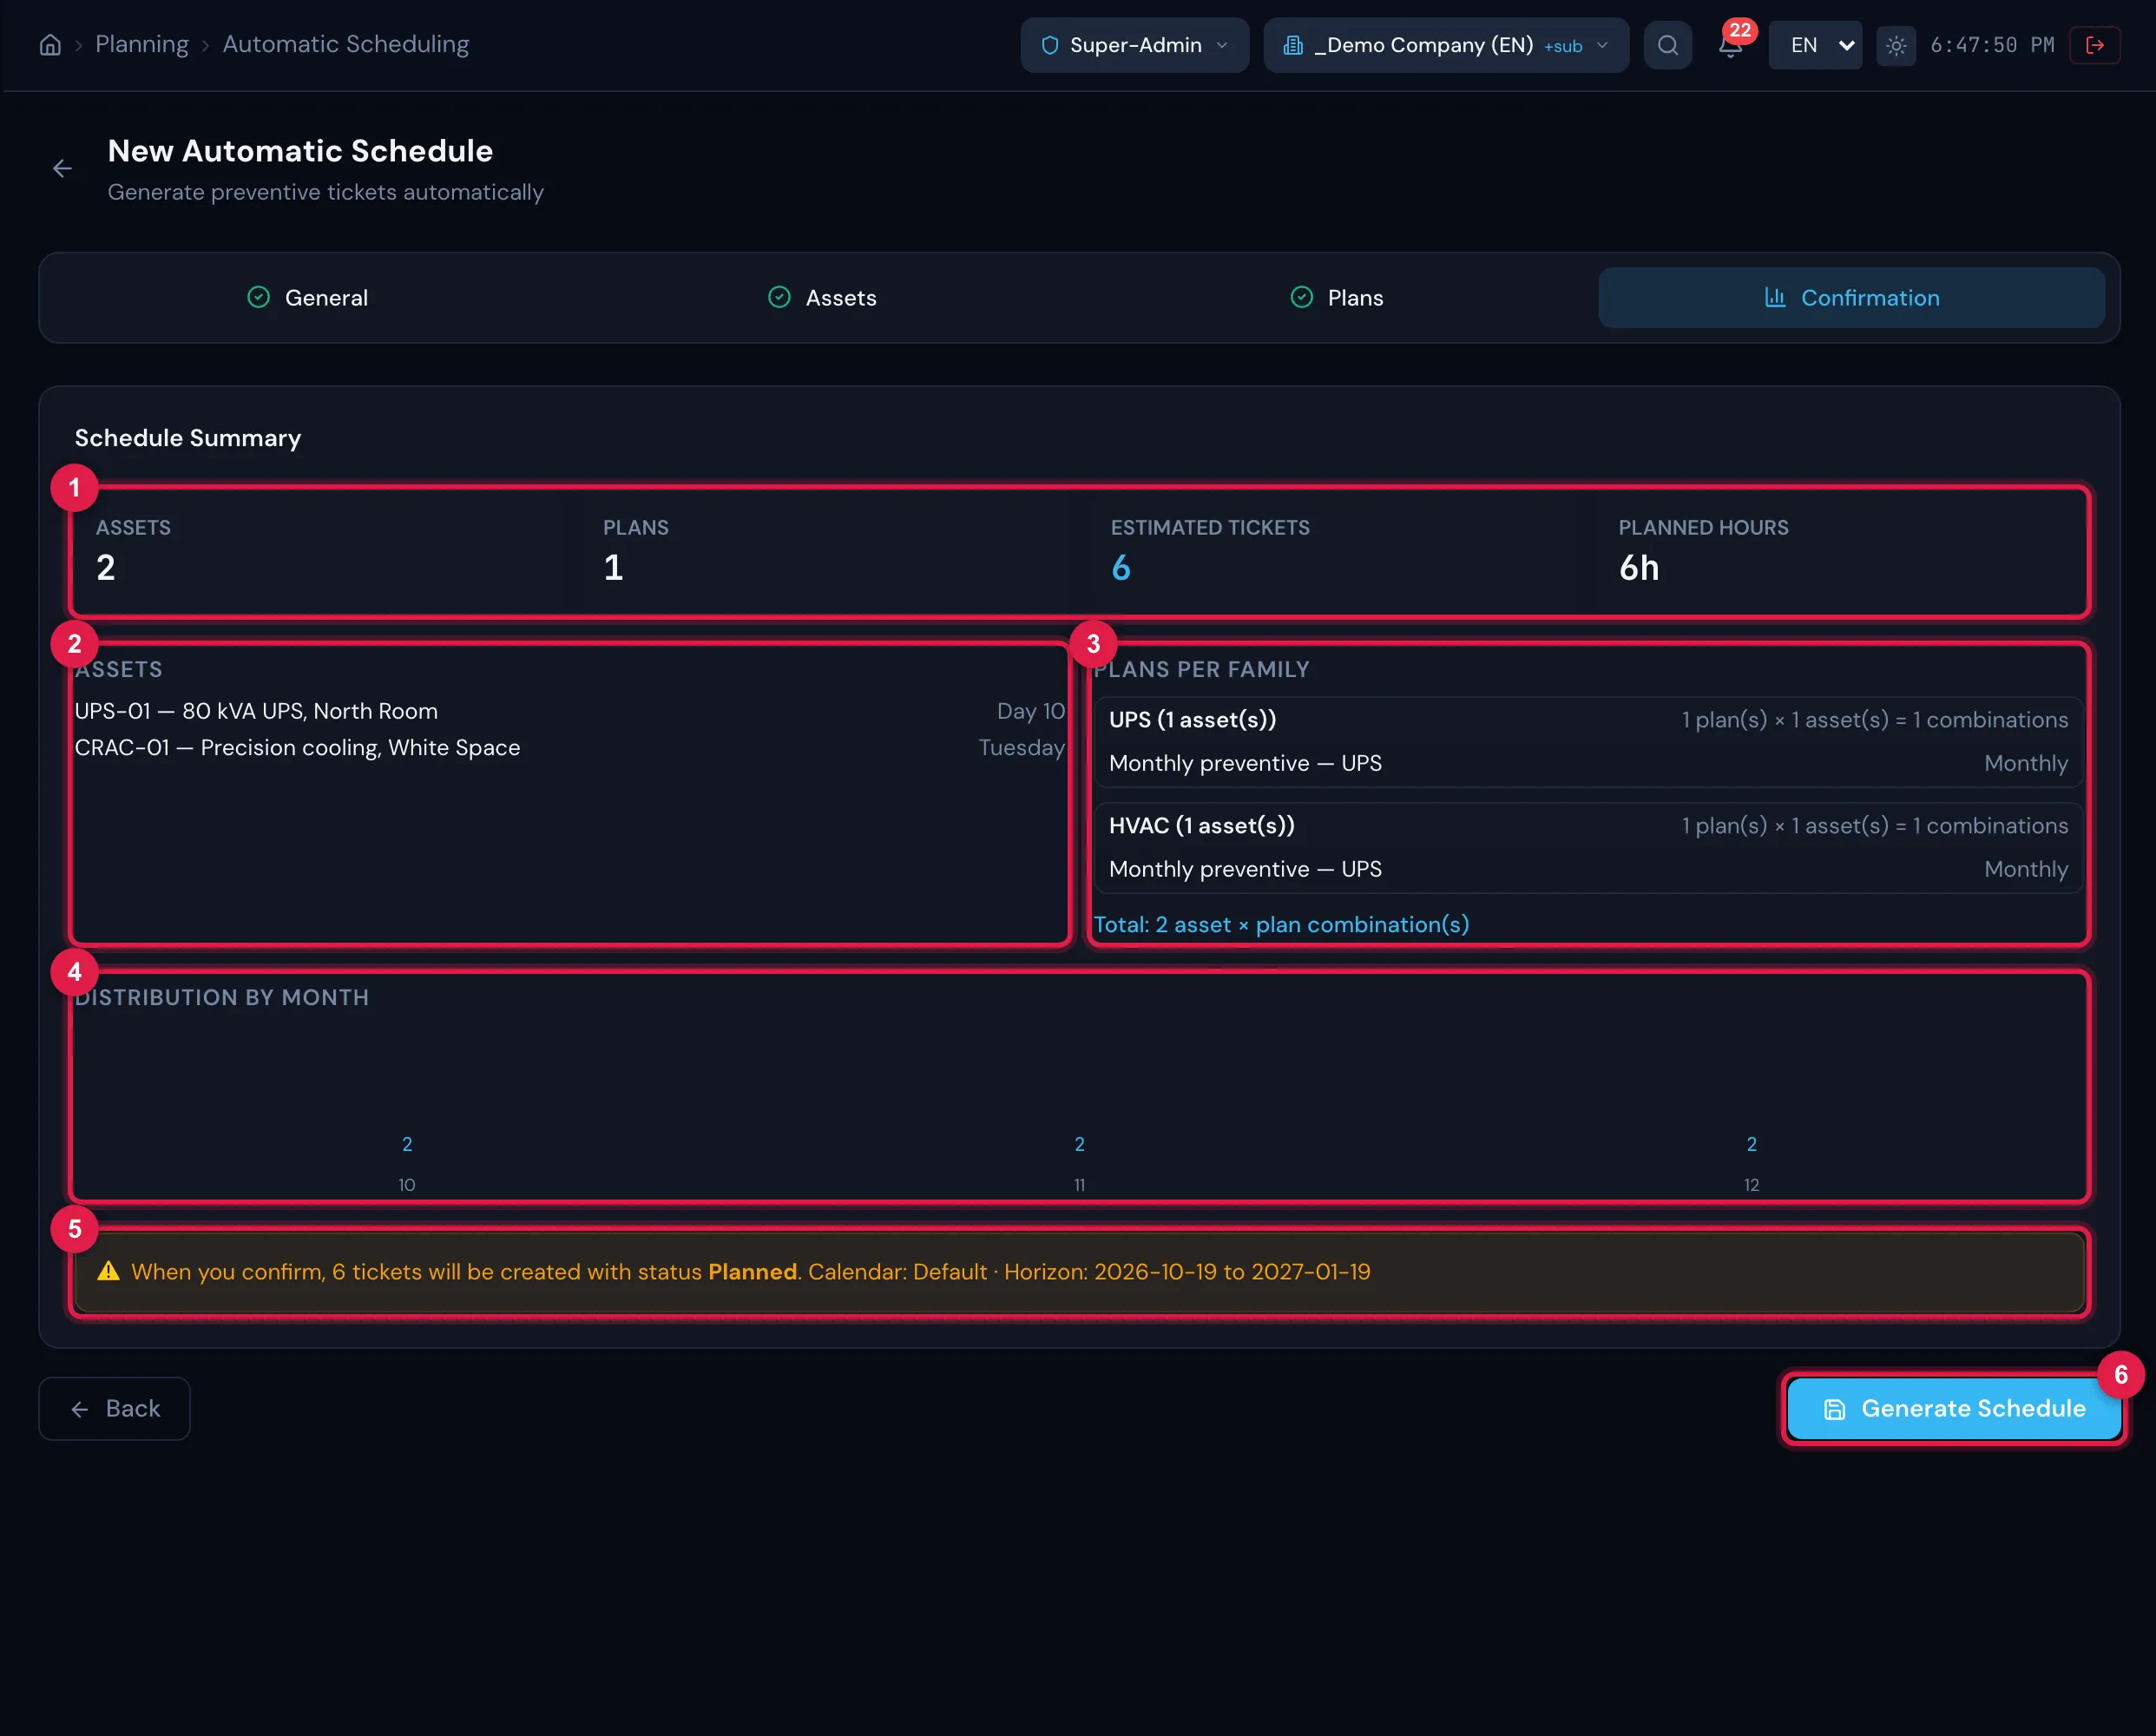Screen dimensions: 2156x1736
Task: Go to the home icon in breadcrumb
Action: (x=50, y=45)
